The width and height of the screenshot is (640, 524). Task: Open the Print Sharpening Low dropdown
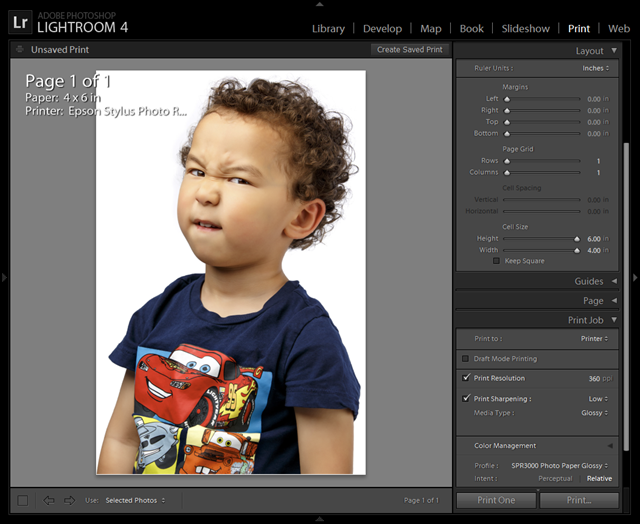pos(598,398)
